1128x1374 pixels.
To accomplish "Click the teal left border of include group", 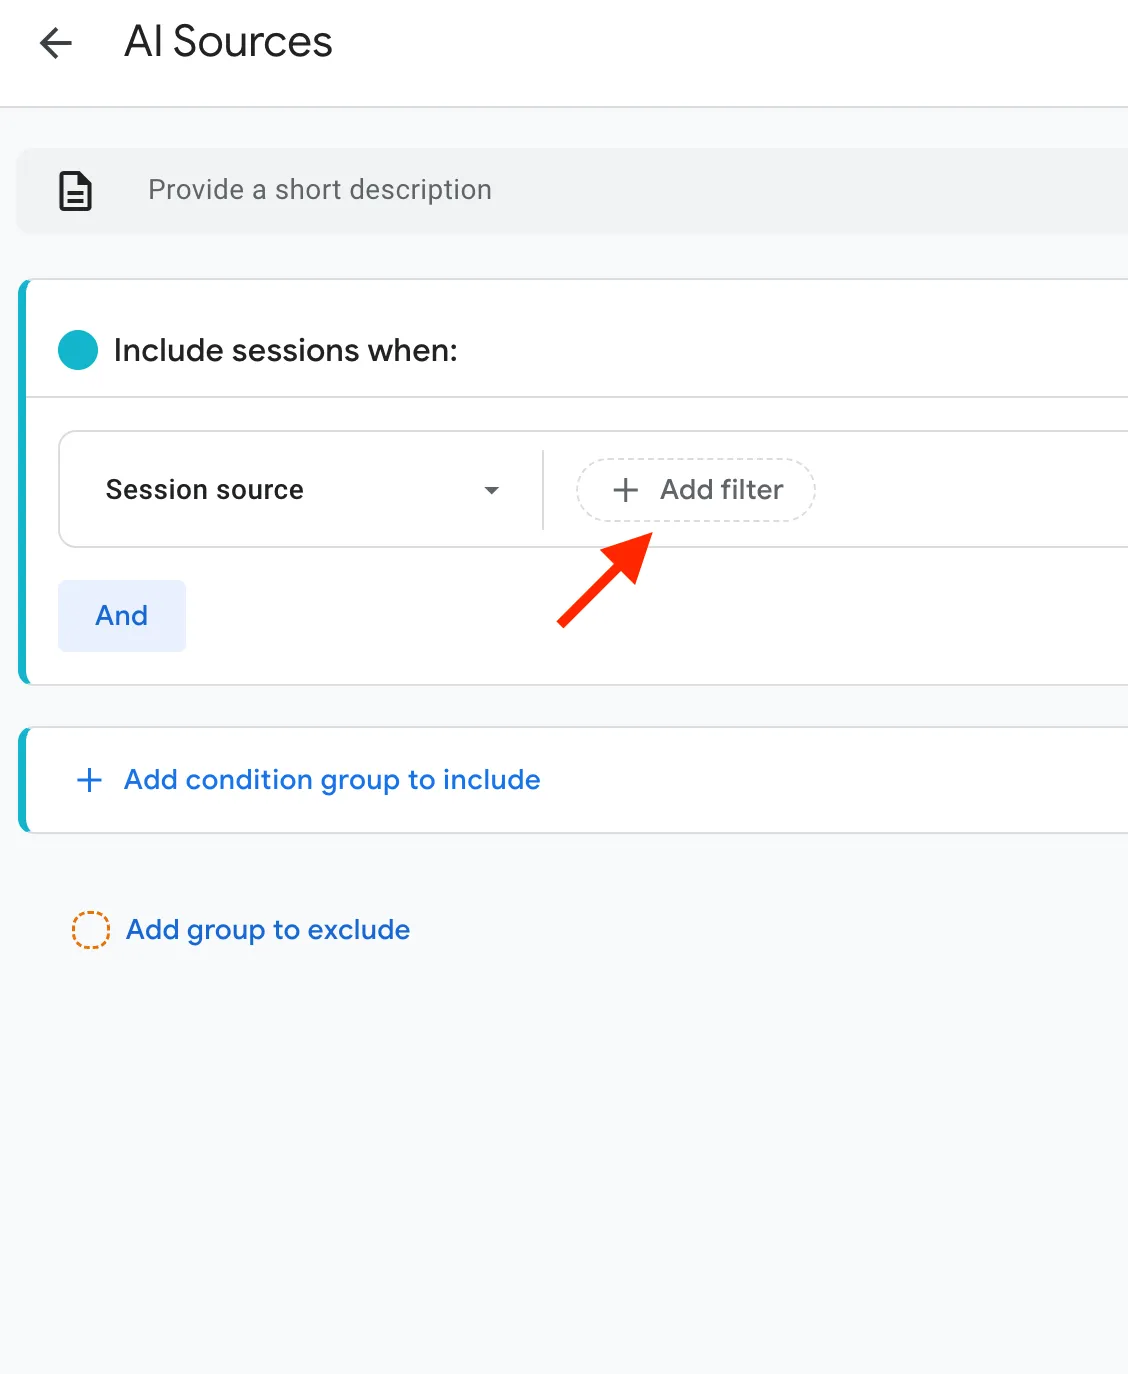I will [23, 482].
